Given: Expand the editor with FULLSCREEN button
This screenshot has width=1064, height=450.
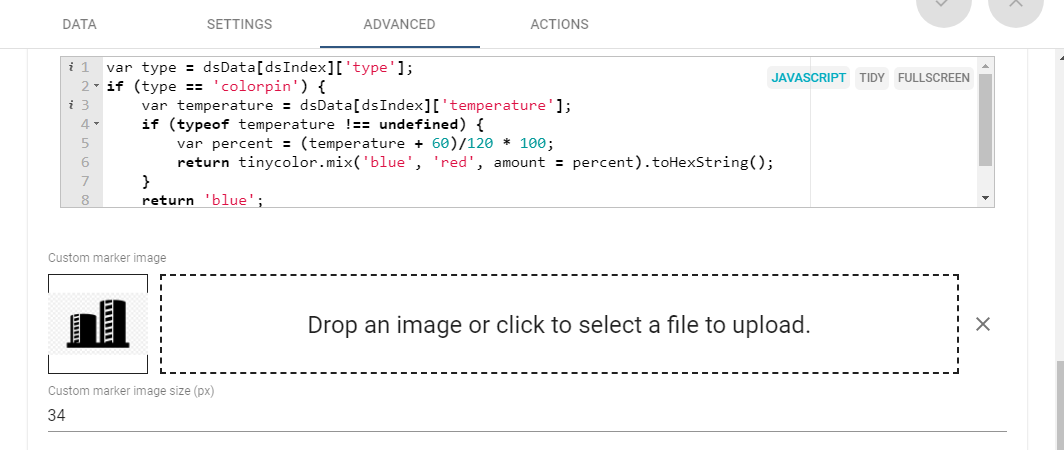Looking at the screenshot, I should point(933,78).
